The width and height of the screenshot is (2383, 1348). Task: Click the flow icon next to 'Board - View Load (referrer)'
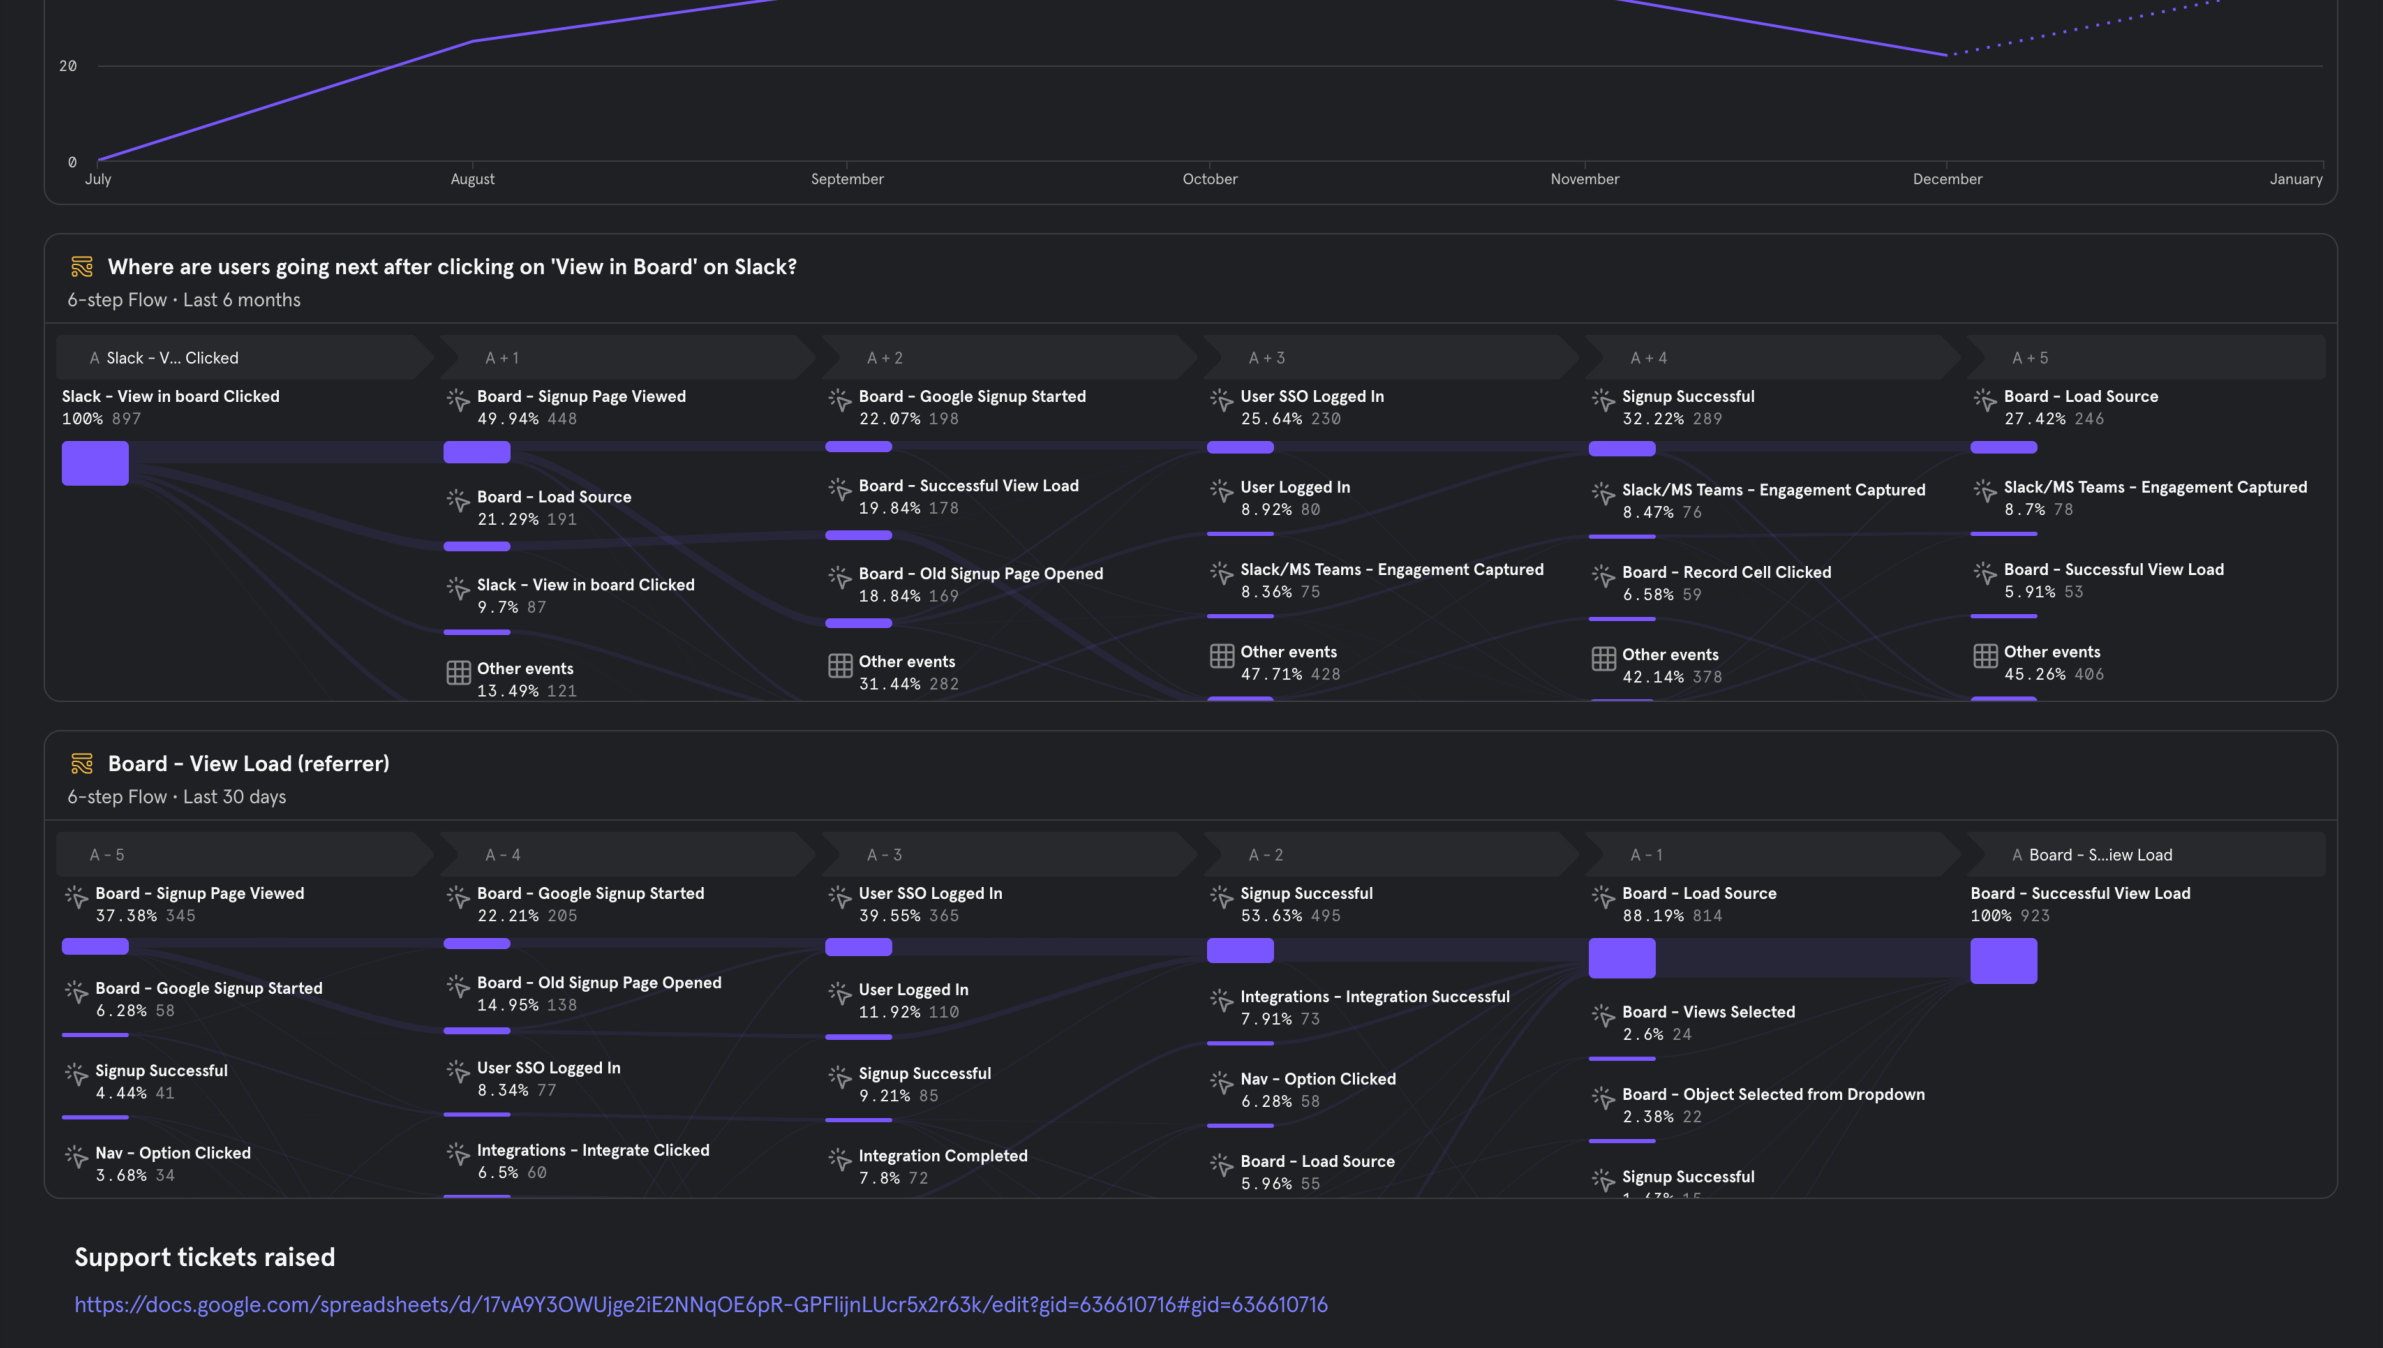point(82,763)
